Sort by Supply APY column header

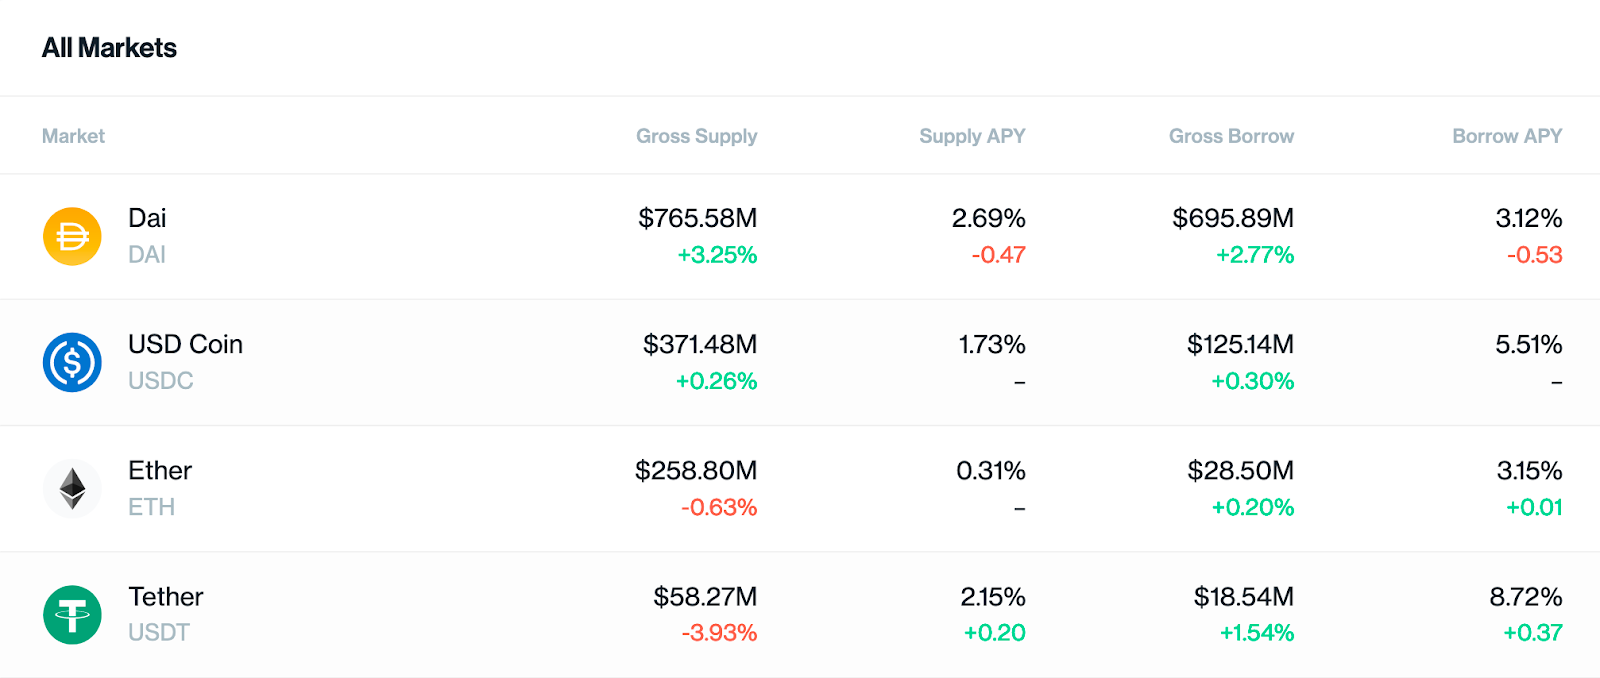point(972,136)
